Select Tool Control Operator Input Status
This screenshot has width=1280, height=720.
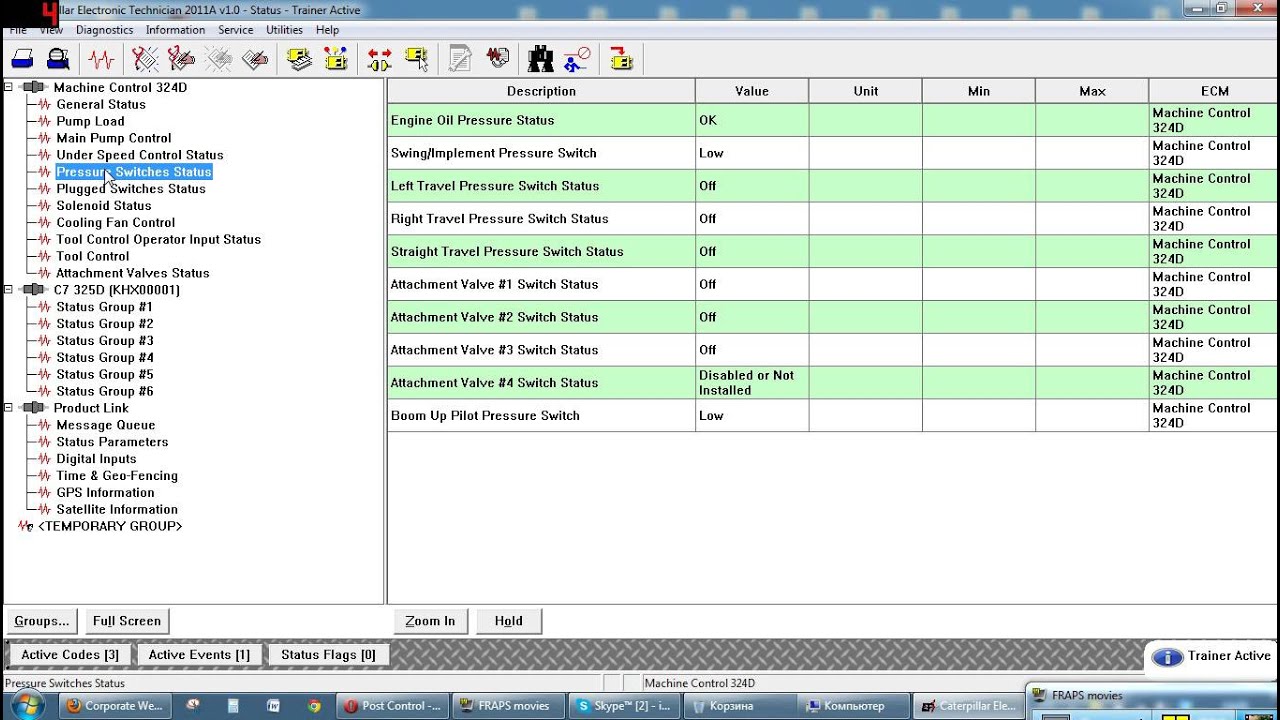(158, 240)
